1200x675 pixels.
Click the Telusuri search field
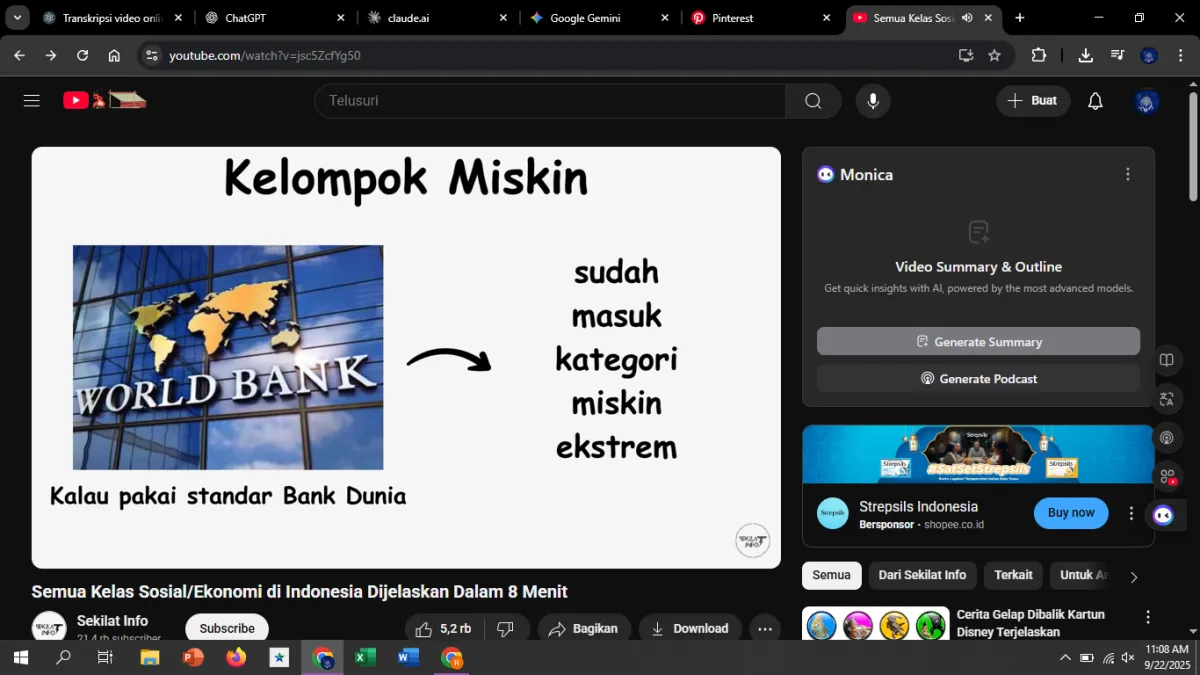click(550, 101)
